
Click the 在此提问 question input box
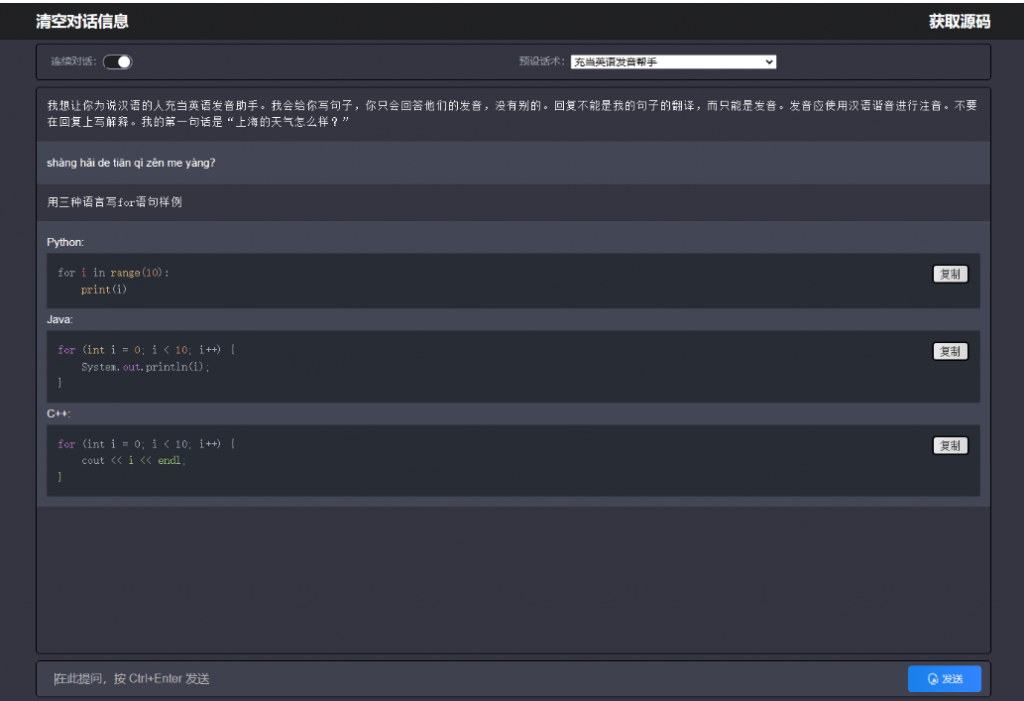[470, 679]
